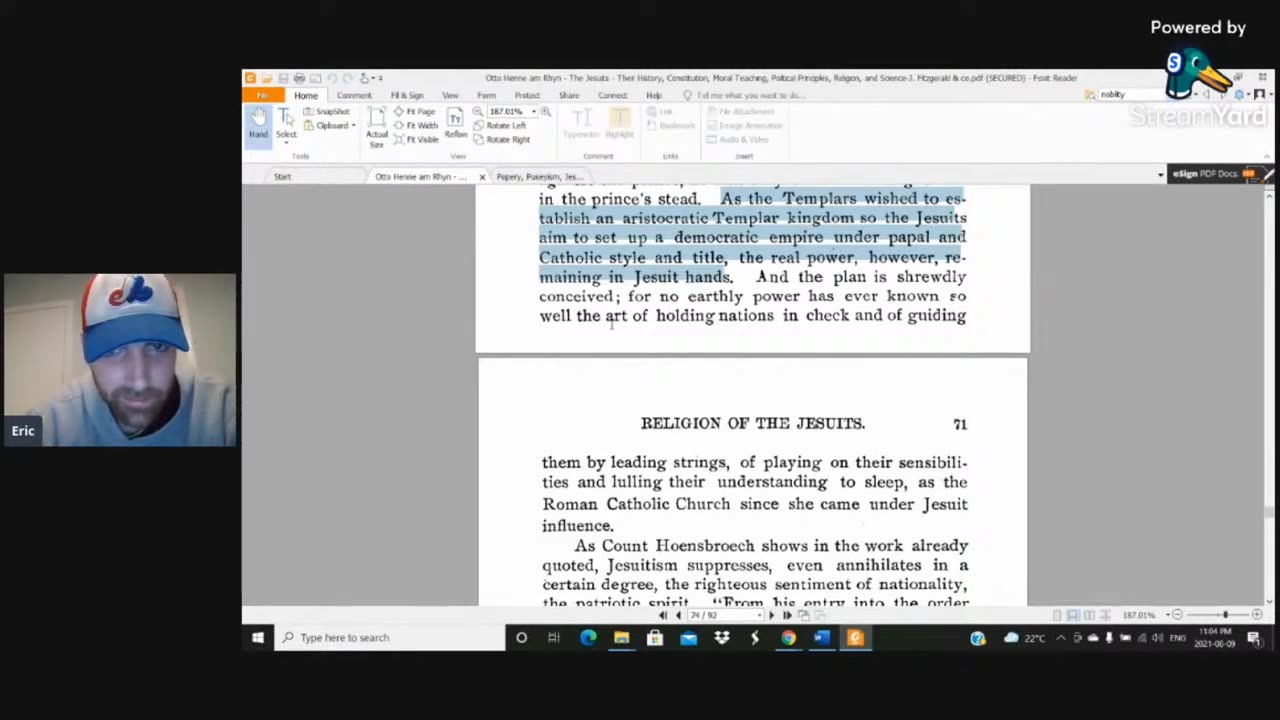Click the Type here to search box

click(390, 638)
